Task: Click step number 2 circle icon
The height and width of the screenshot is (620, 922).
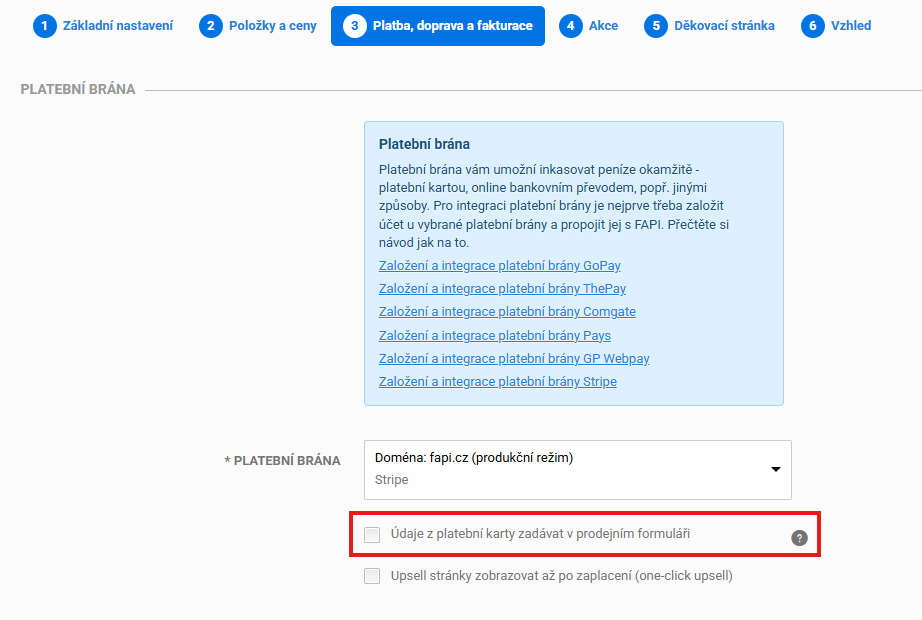Action: (x=211, y=26)
